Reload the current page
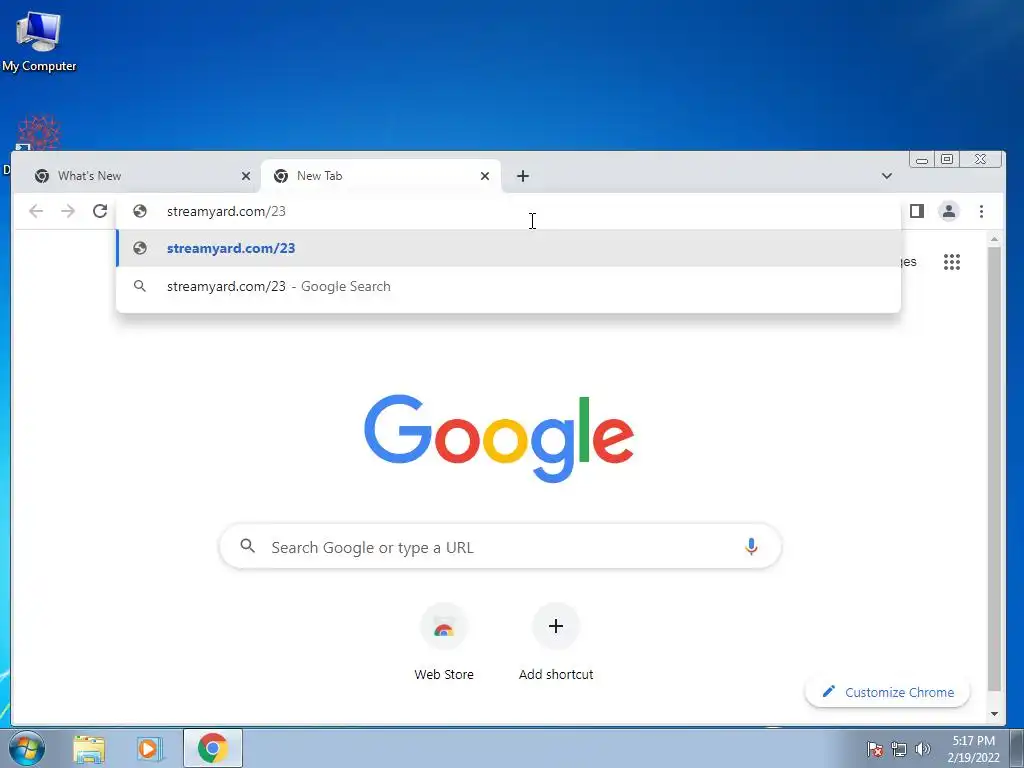1024x768 pixels. coord(100,211)
